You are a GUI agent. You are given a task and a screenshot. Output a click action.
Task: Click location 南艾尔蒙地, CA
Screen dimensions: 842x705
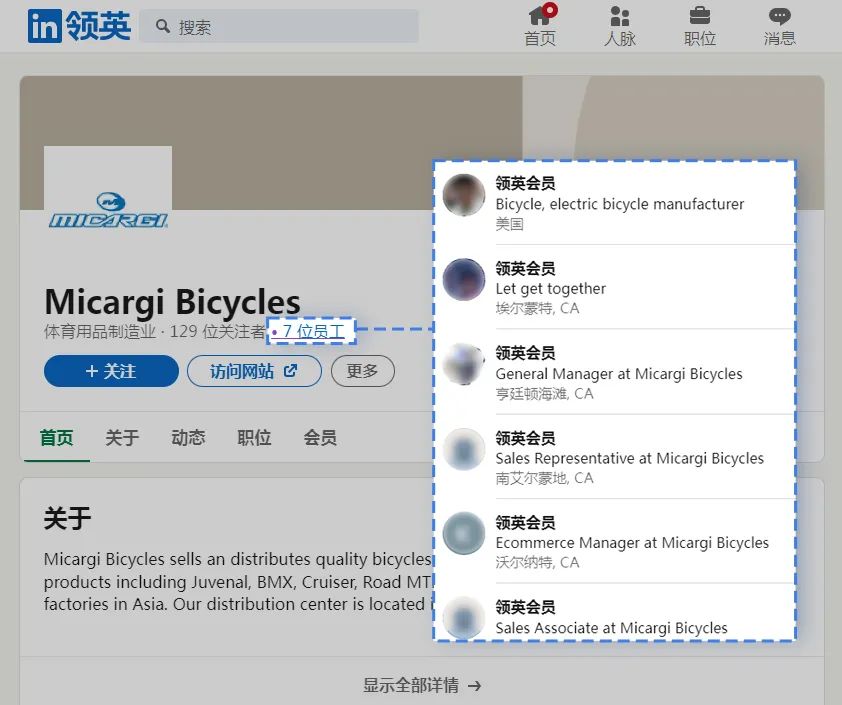[x=545, y=478]
